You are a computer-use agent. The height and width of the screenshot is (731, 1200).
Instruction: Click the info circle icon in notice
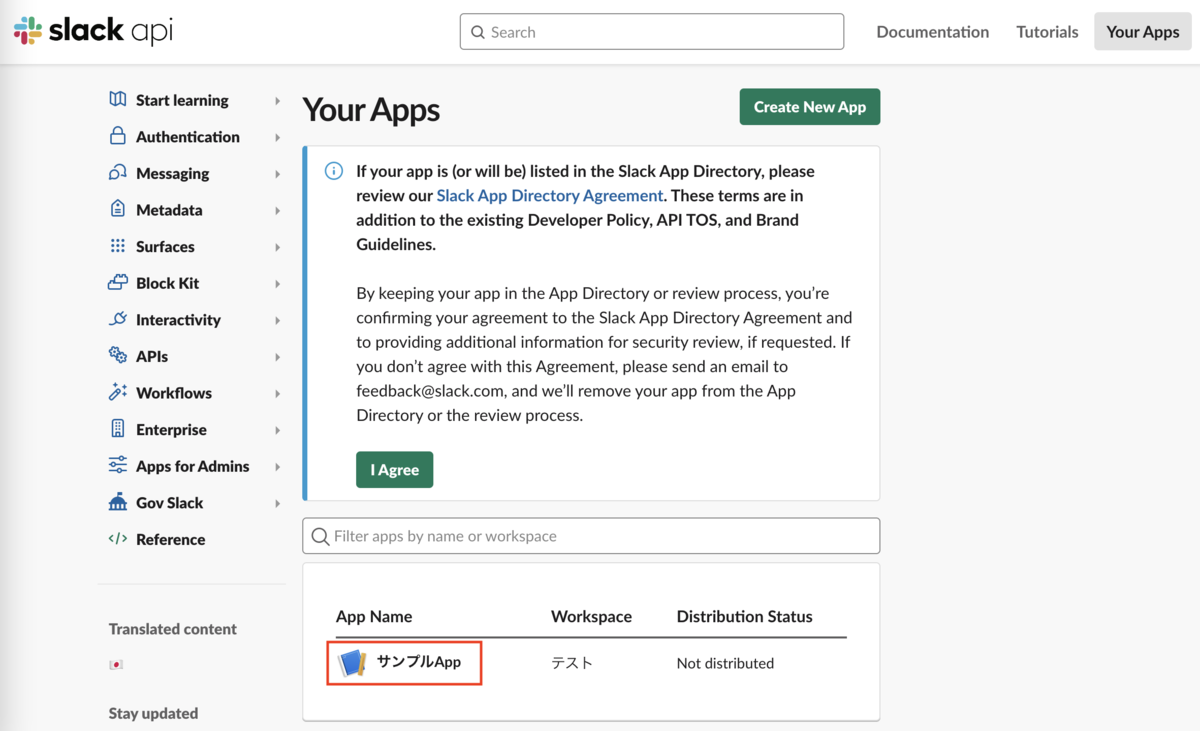(334, 171)
